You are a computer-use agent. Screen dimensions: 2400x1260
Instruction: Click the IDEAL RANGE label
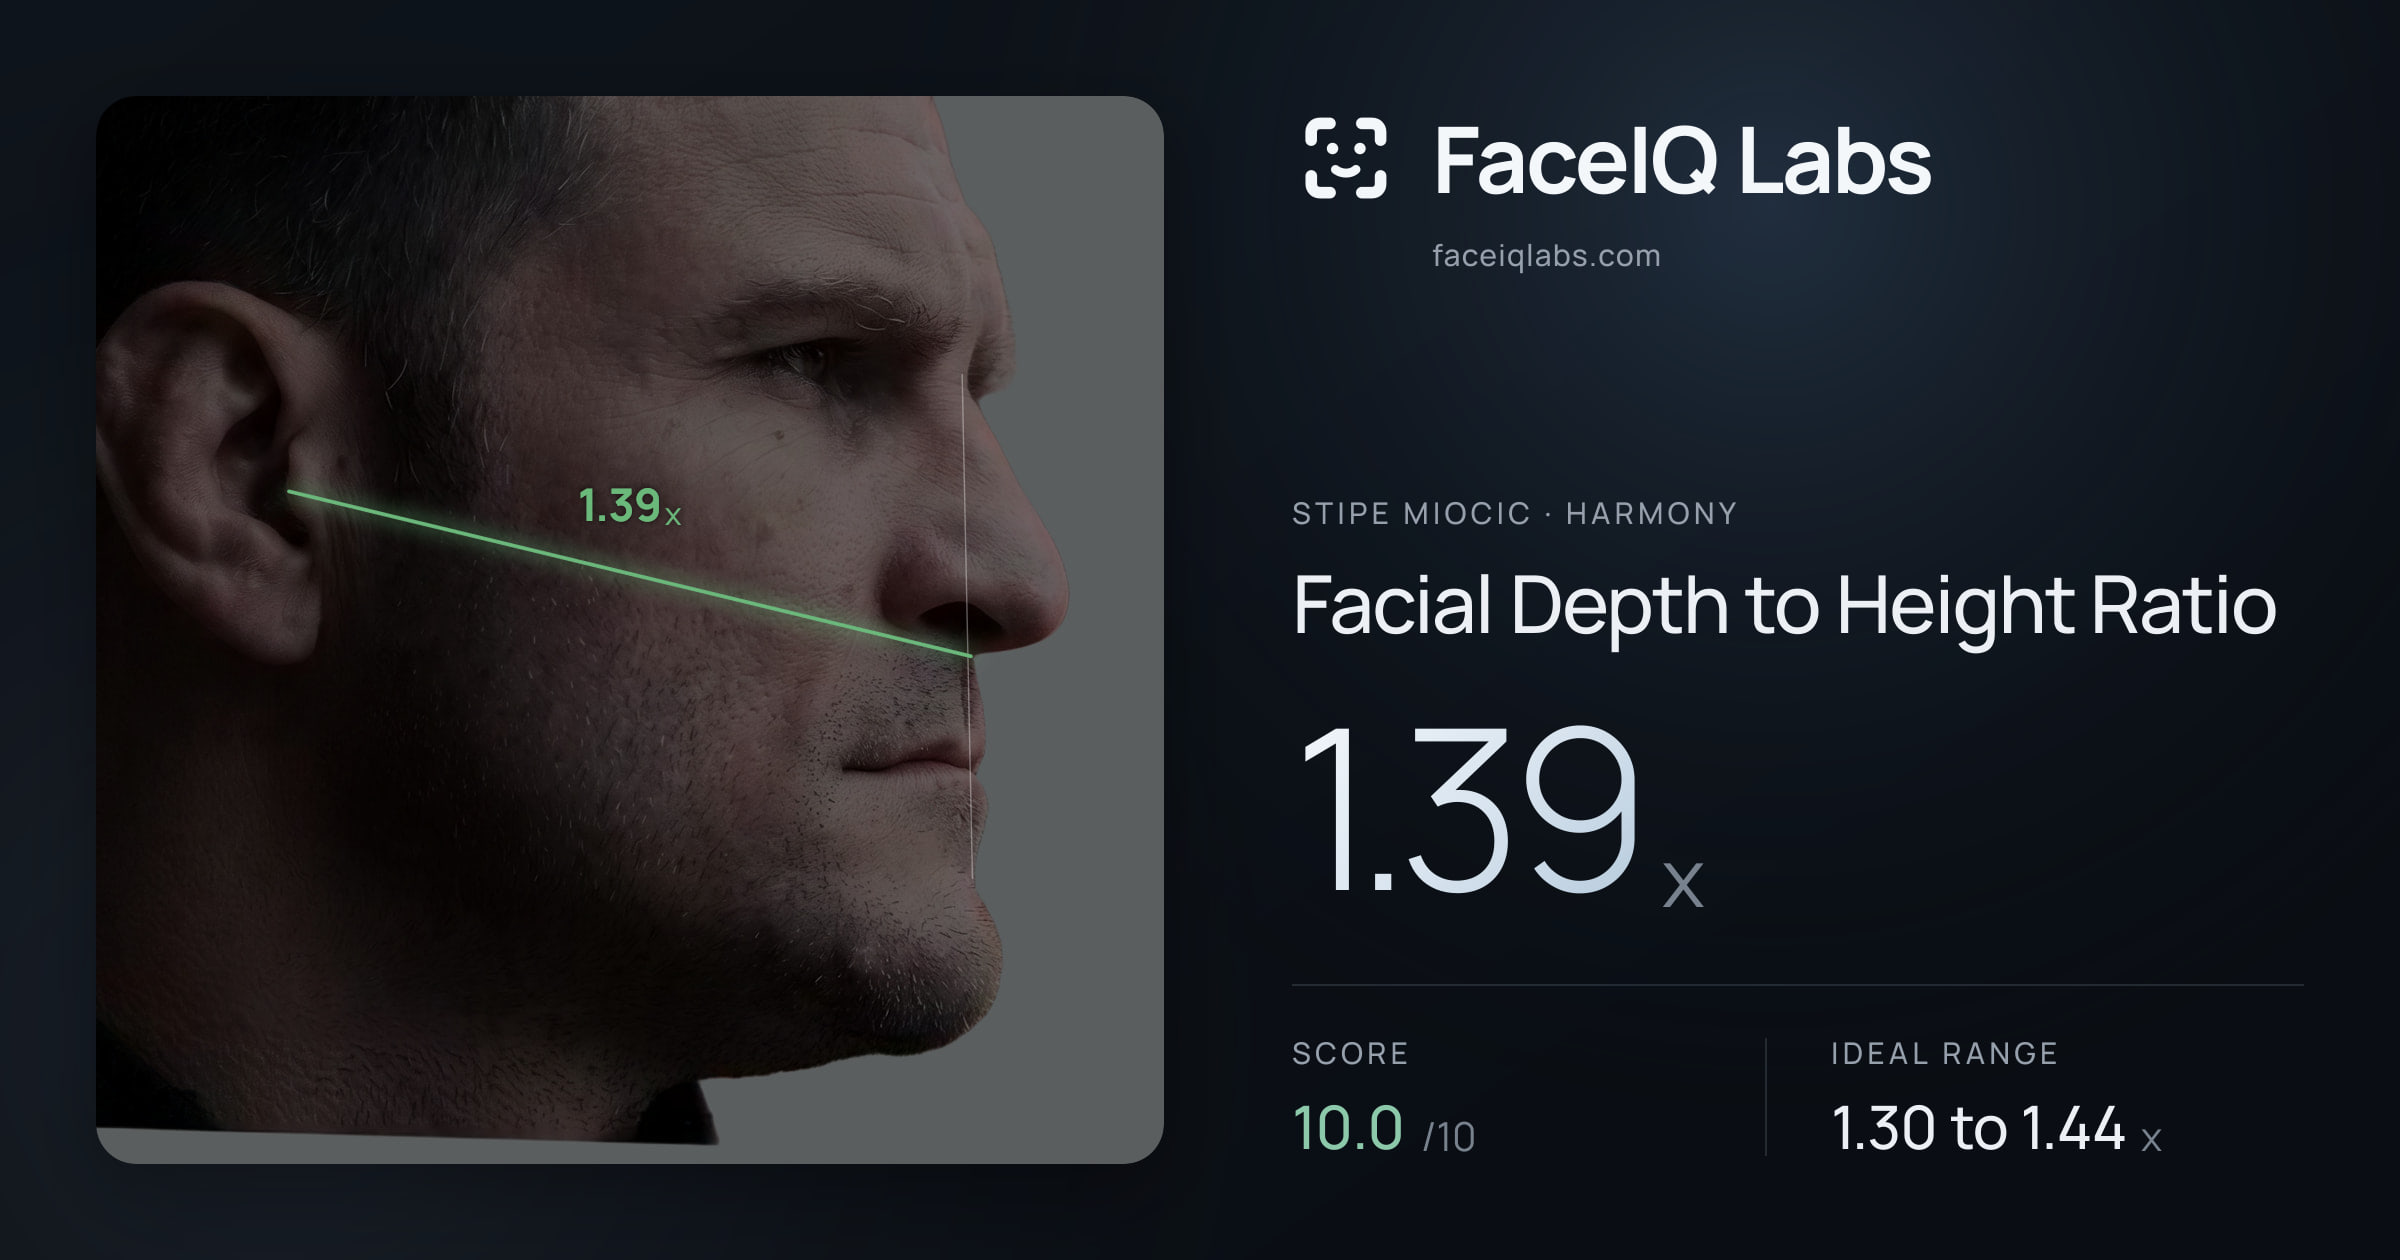1943,1053
